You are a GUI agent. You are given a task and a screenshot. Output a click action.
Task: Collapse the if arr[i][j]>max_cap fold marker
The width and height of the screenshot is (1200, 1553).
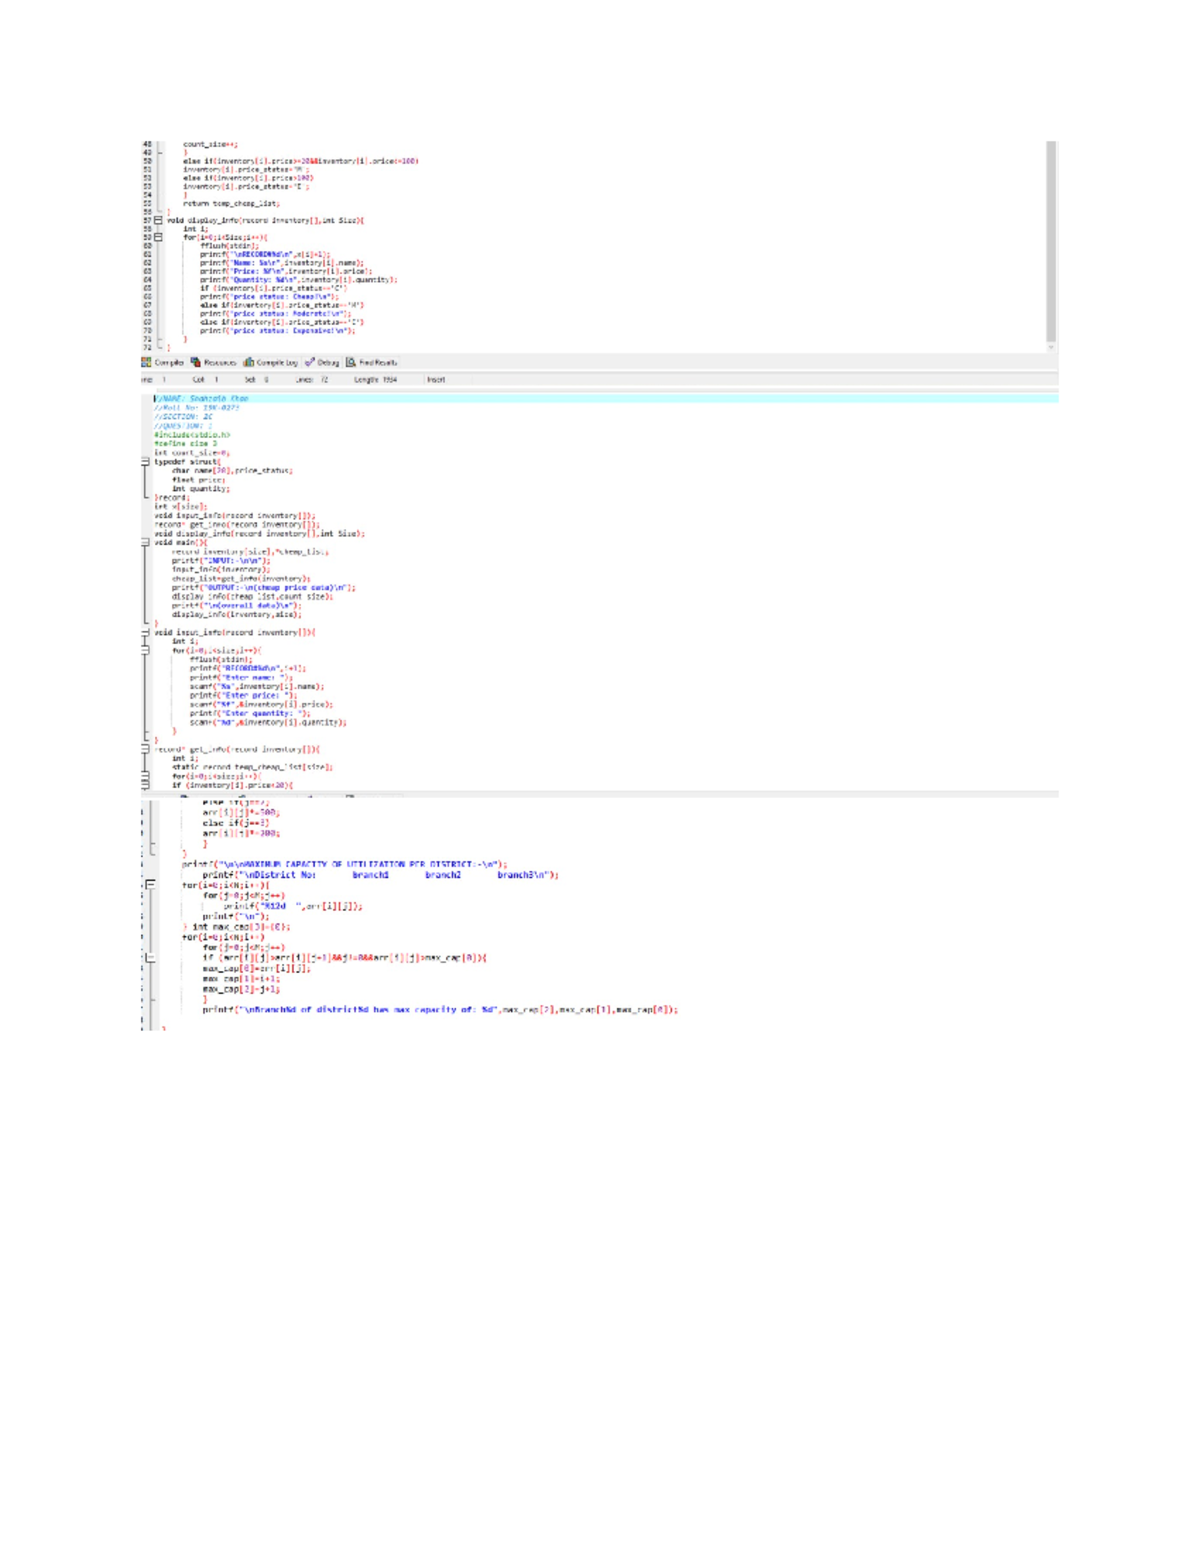(150, 958)
